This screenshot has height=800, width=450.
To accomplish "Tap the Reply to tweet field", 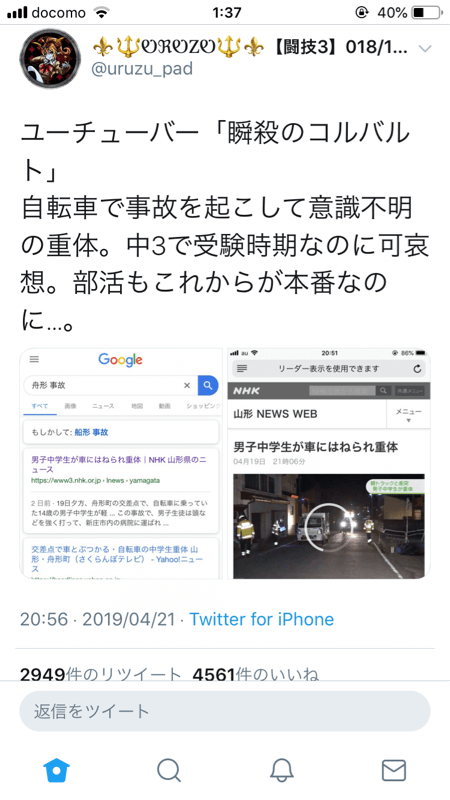I will 224,711.
